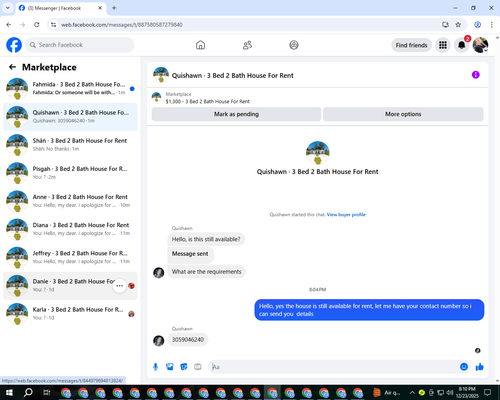Viewport: 500px width, 400px height.
Task: Open the Facebook menu grid icon
Action: click(443, 45)
